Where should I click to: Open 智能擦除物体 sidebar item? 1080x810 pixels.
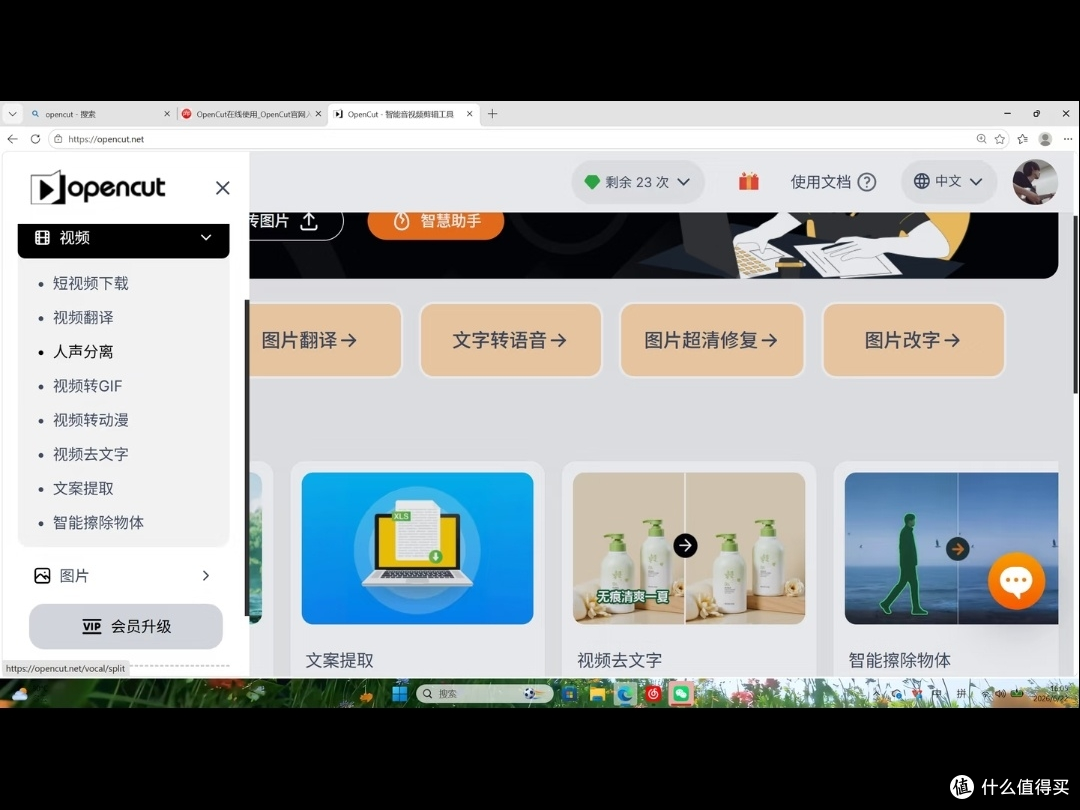click(x=98, y=523)
